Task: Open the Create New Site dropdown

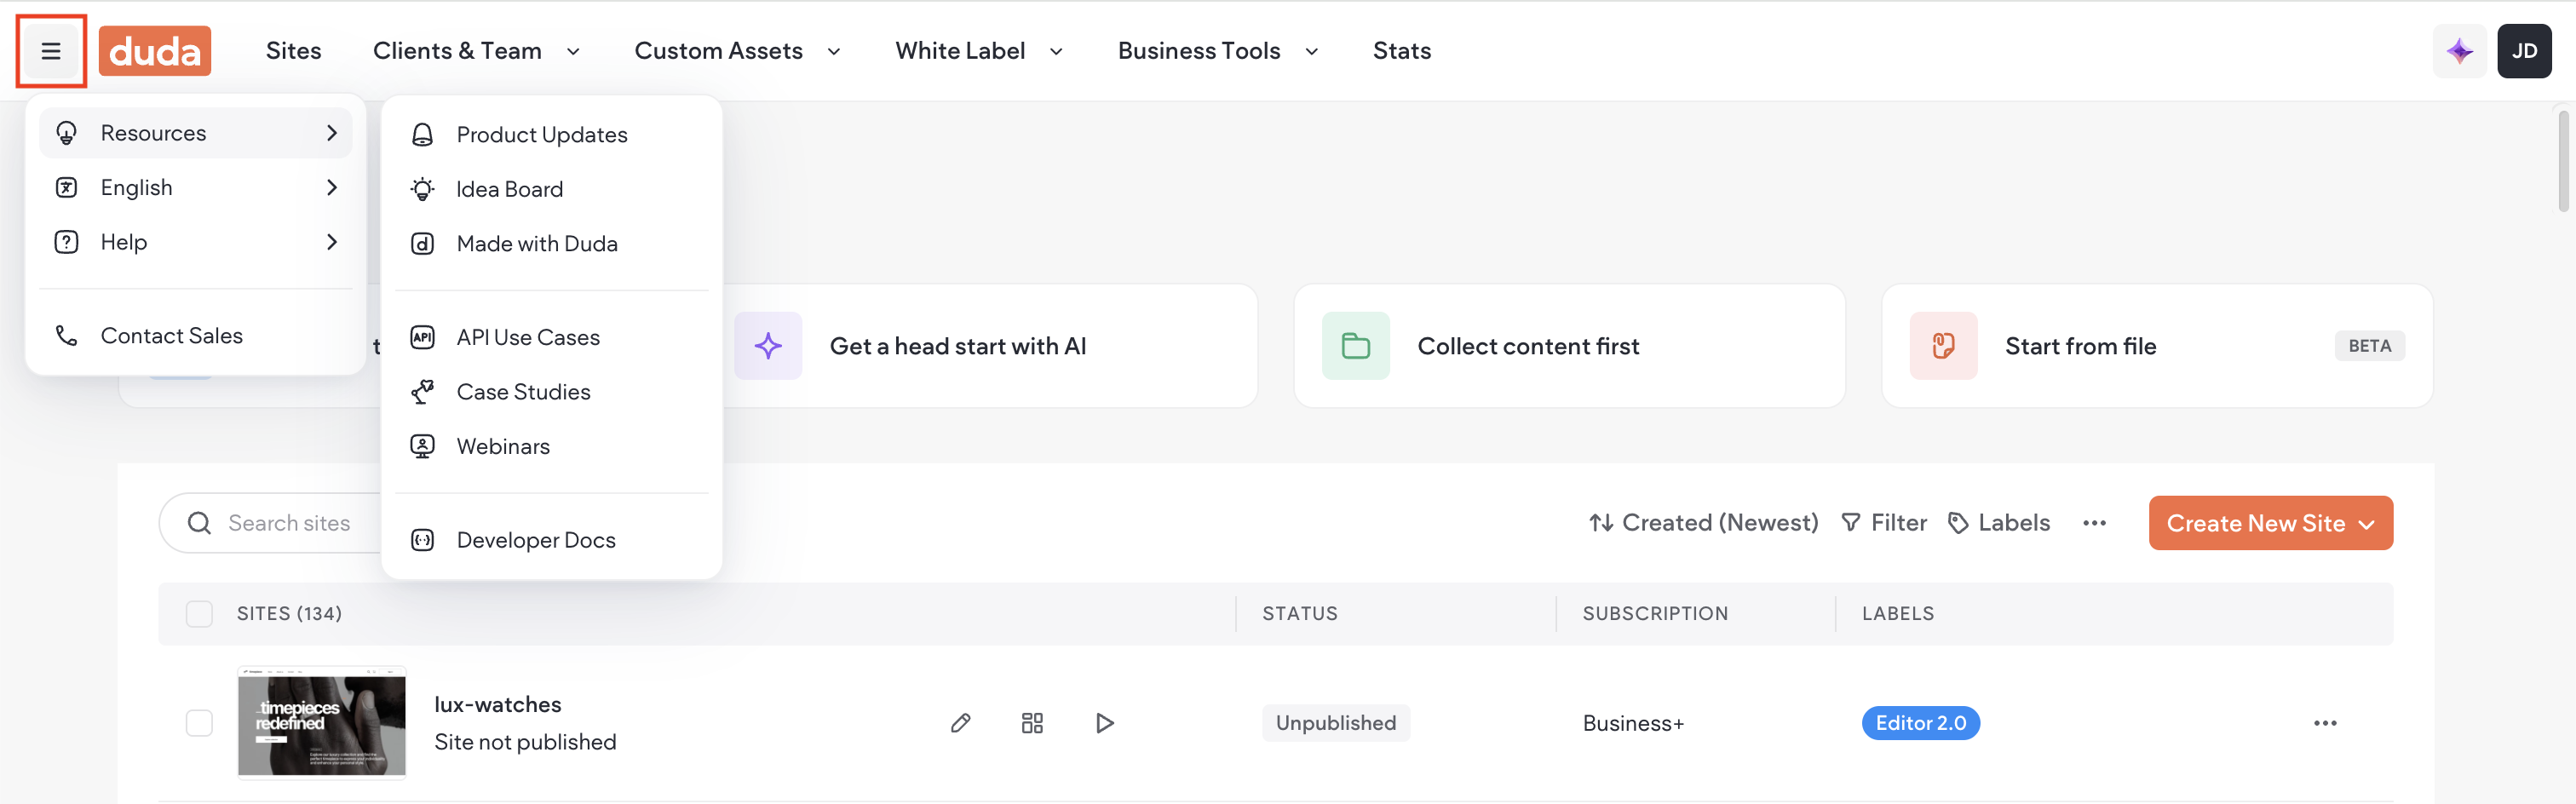Action: pos(2270,523)
